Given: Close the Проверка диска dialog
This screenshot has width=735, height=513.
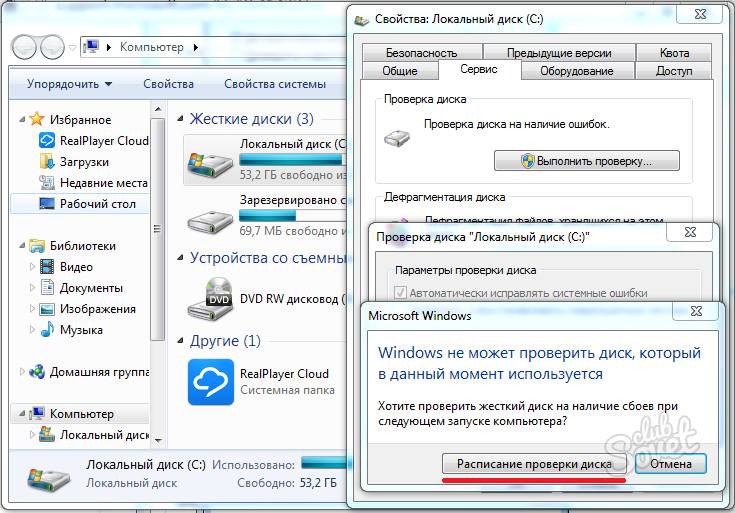Looking at the screenshot, I should [690, 232].
